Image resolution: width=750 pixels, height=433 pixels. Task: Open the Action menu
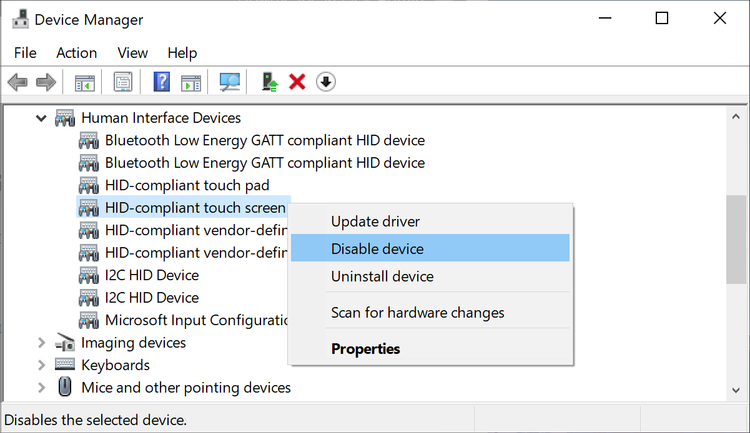pos(77,52)
